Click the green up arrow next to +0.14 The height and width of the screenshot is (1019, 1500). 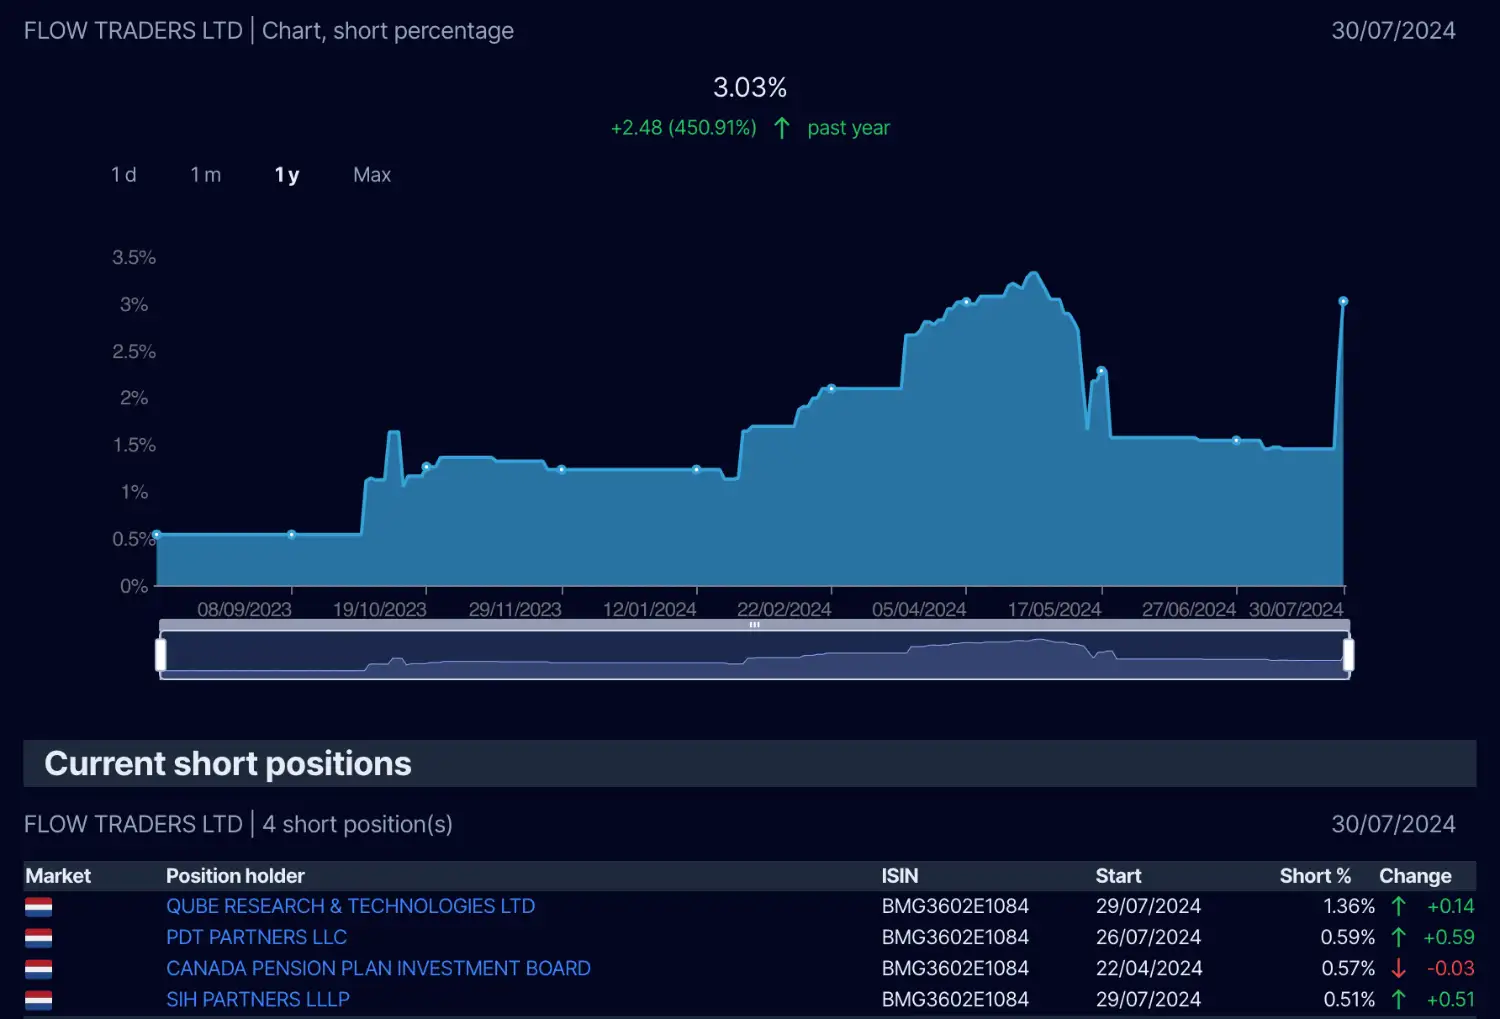click(1398, 906)
